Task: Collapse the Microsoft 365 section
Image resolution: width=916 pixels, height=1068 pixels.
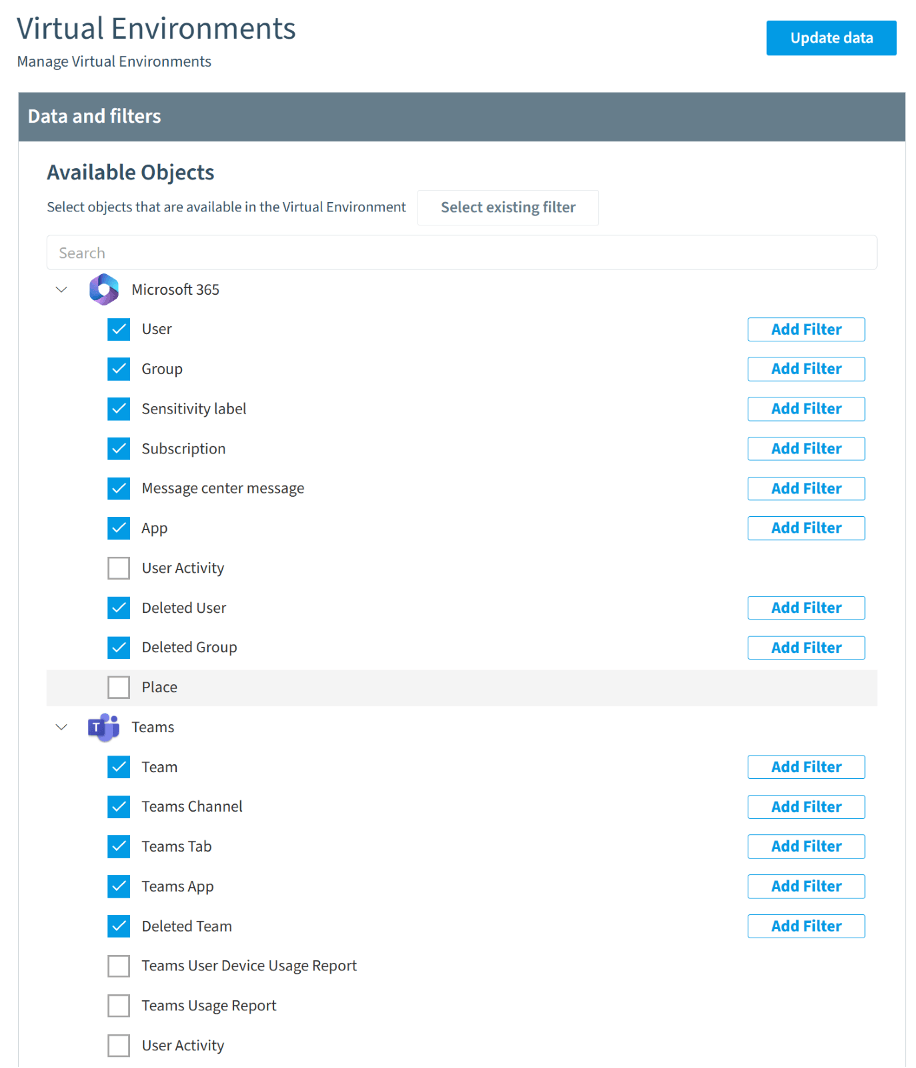Action: tap(61, 289)
